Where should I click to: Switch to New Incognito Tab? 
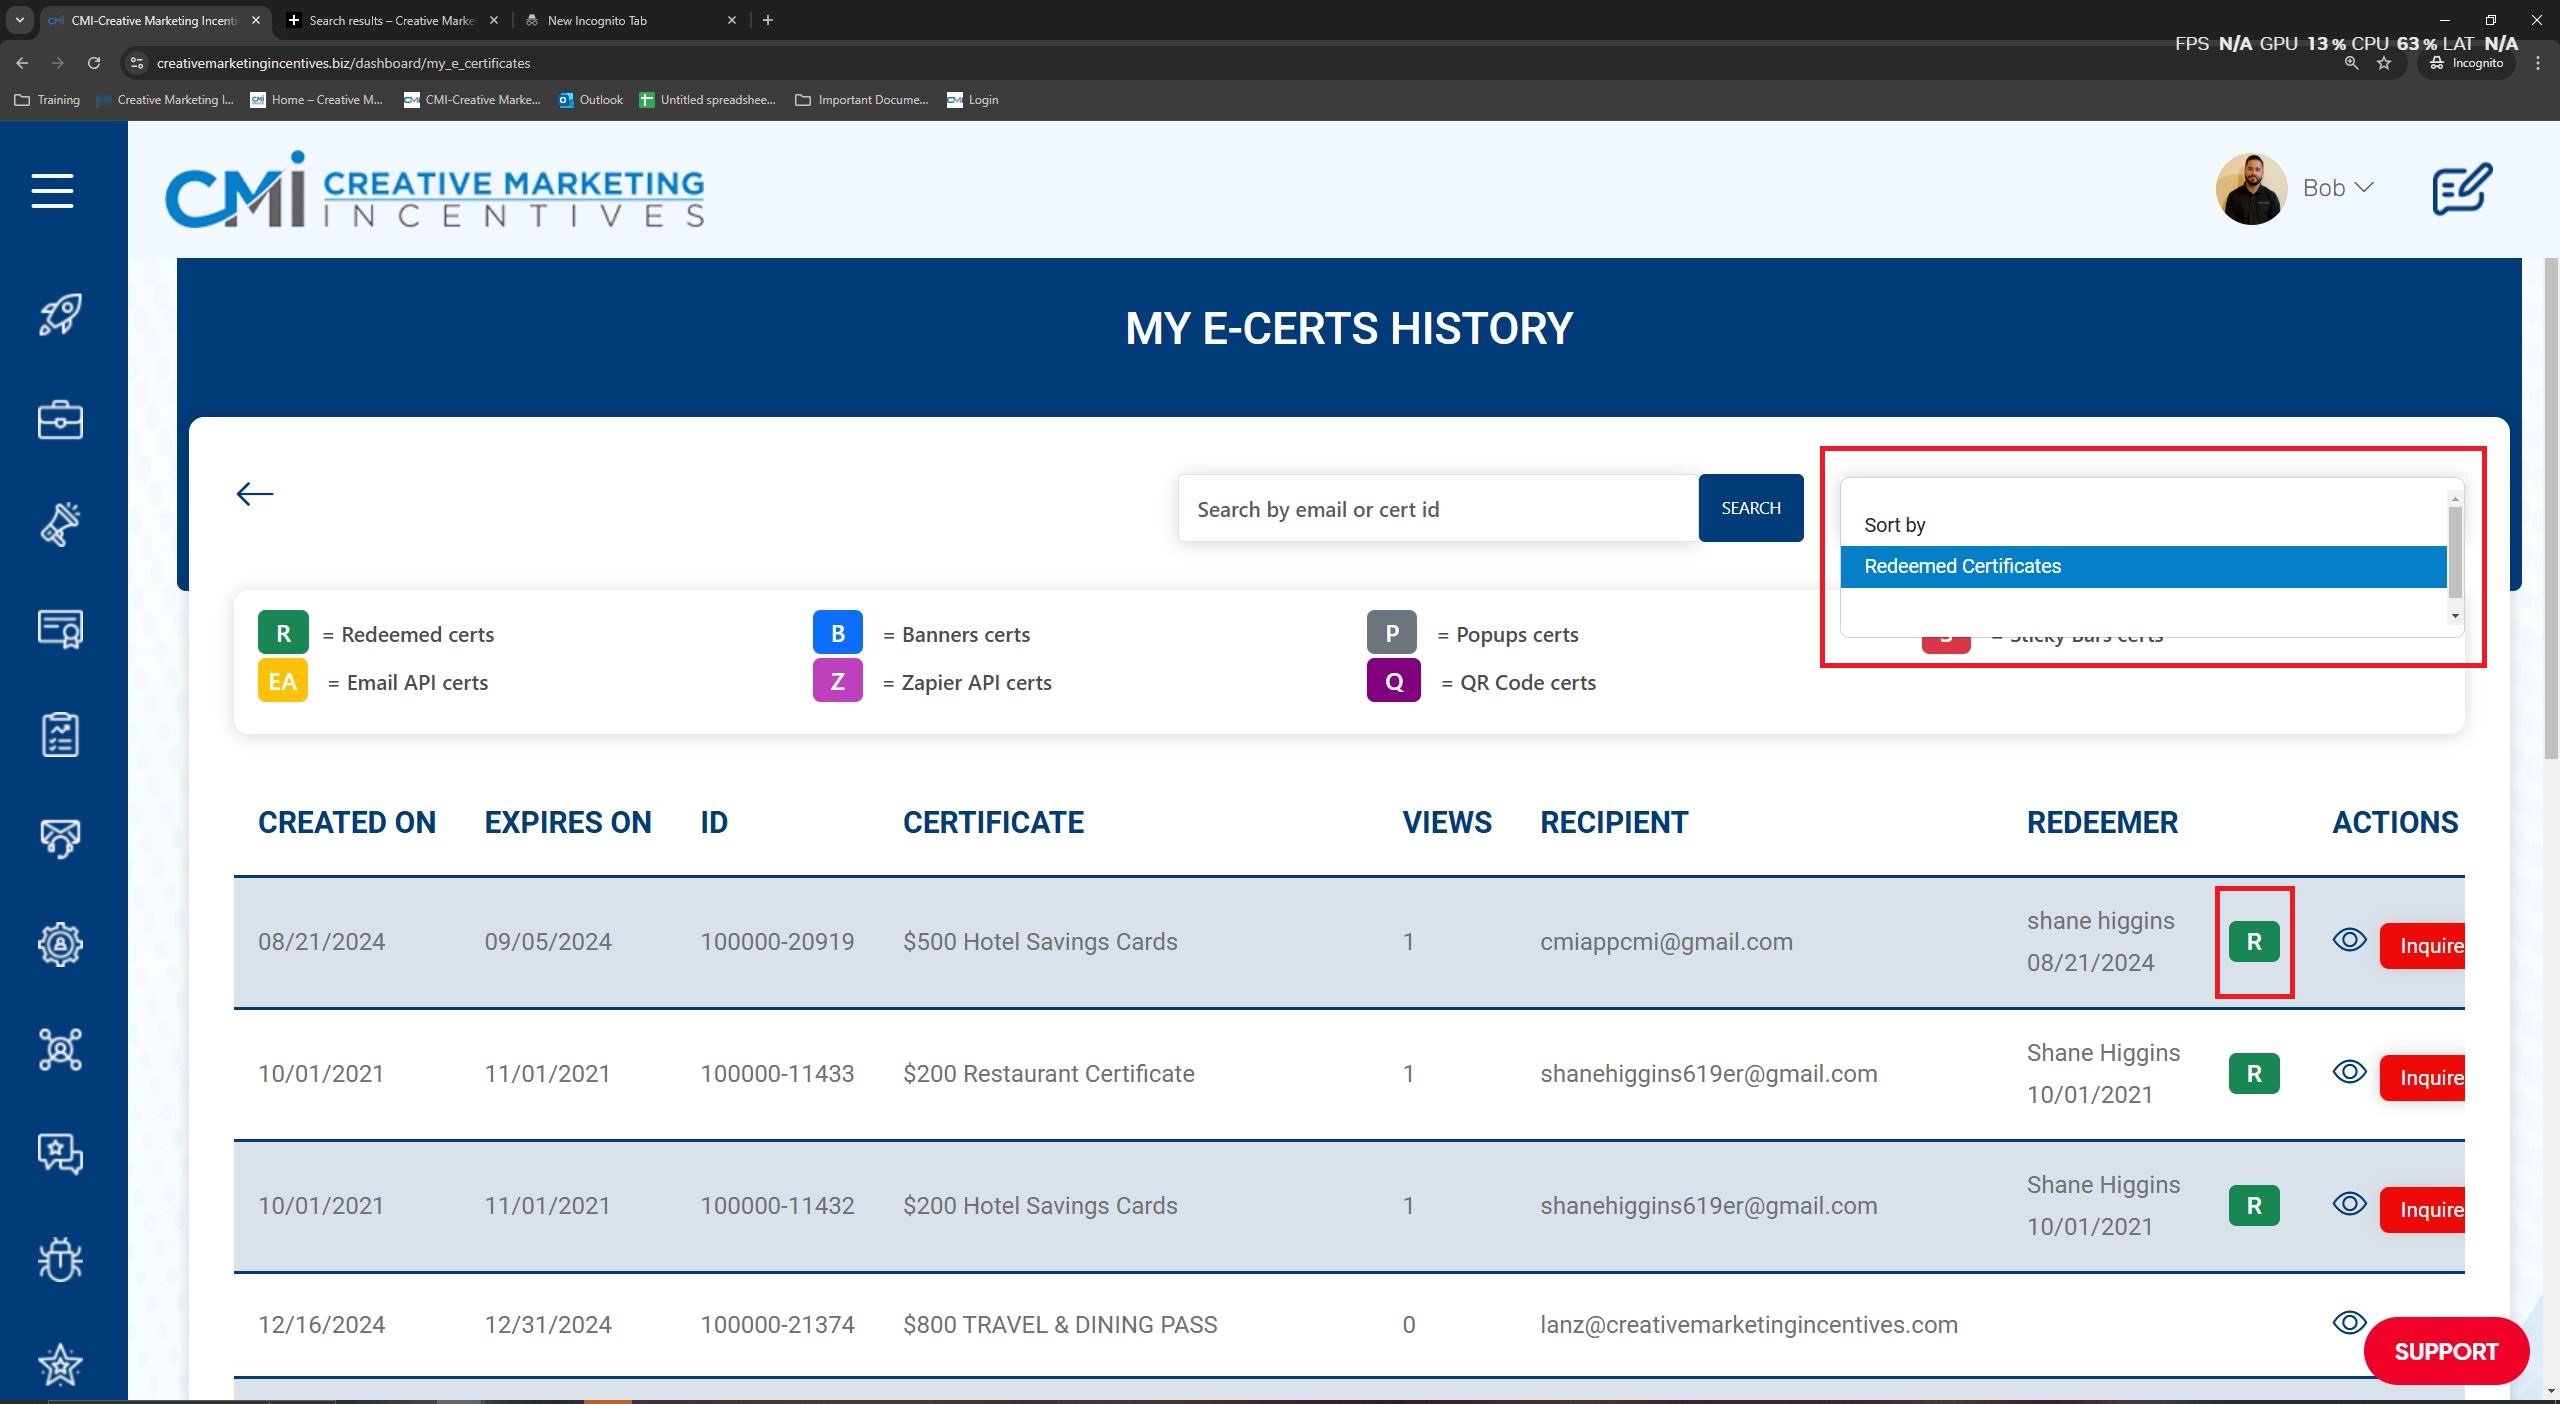point(597,20)
